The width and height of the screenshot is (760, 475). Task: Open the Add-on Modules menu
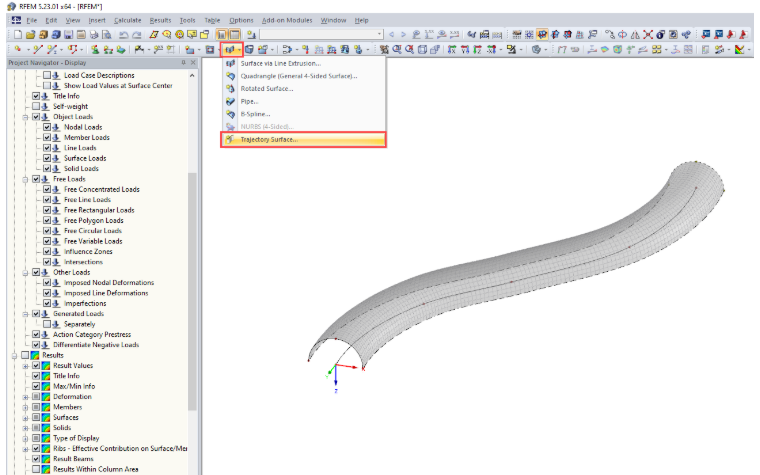pos(287,20)
